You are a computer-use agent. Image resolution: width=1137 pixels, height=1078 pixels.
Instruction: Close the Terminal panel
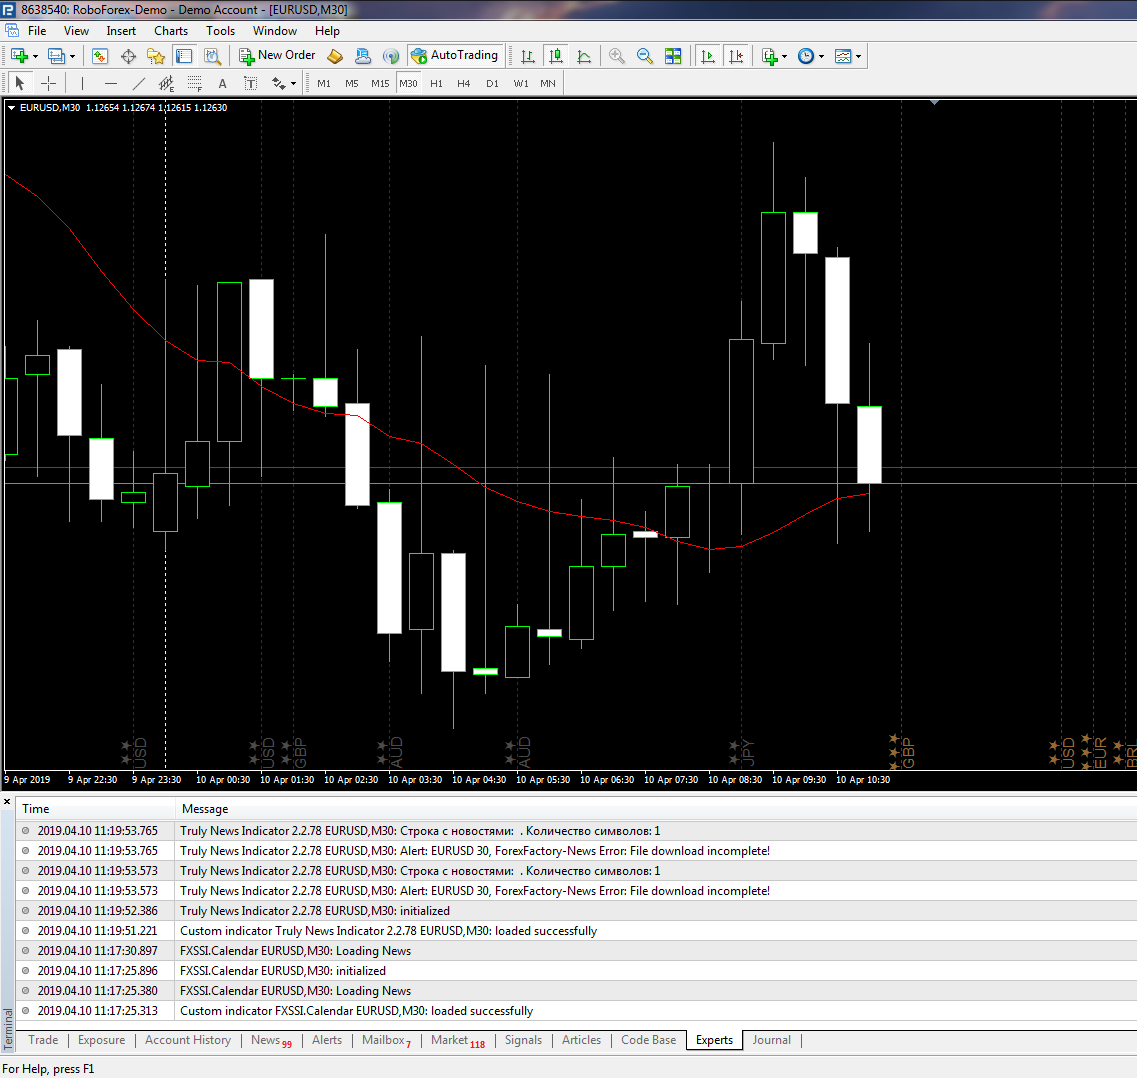7,802
